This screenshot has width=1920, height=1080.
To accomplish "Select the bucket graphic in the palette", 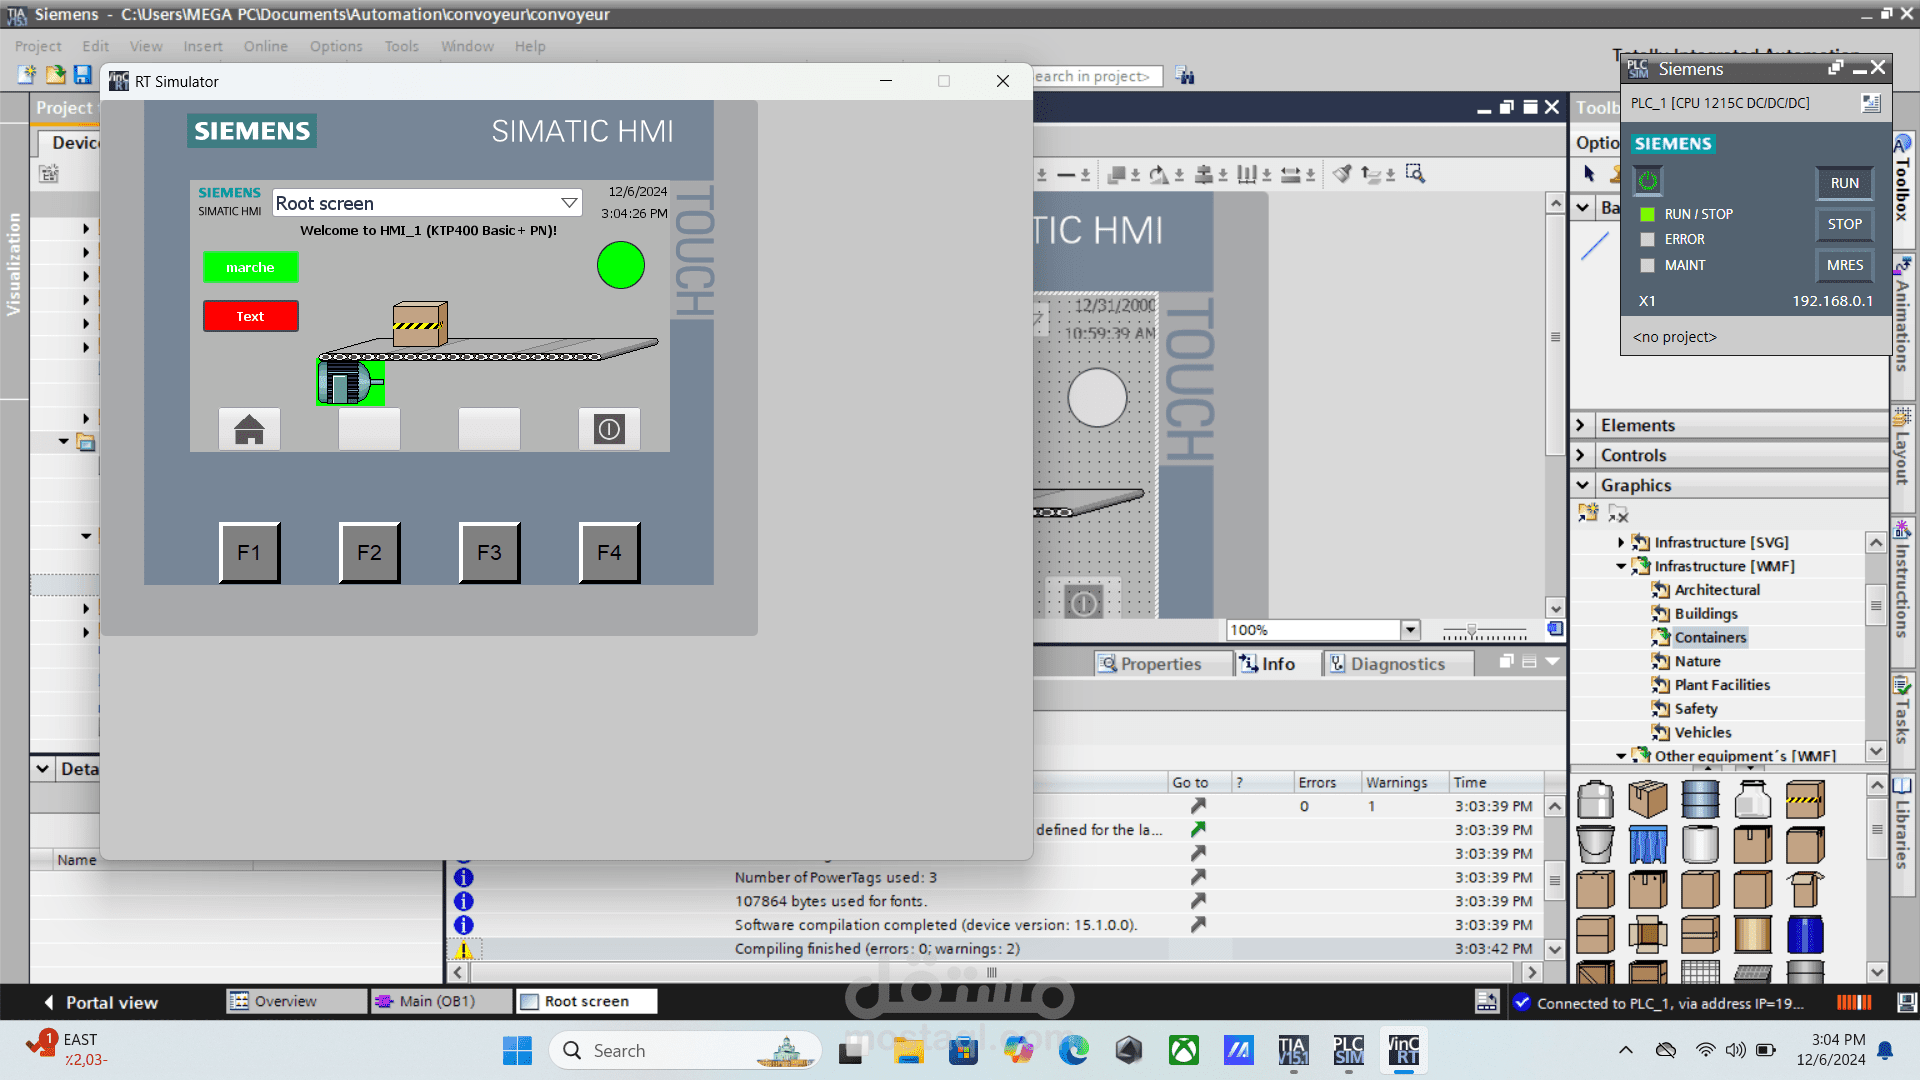I will click(1595, 845).
